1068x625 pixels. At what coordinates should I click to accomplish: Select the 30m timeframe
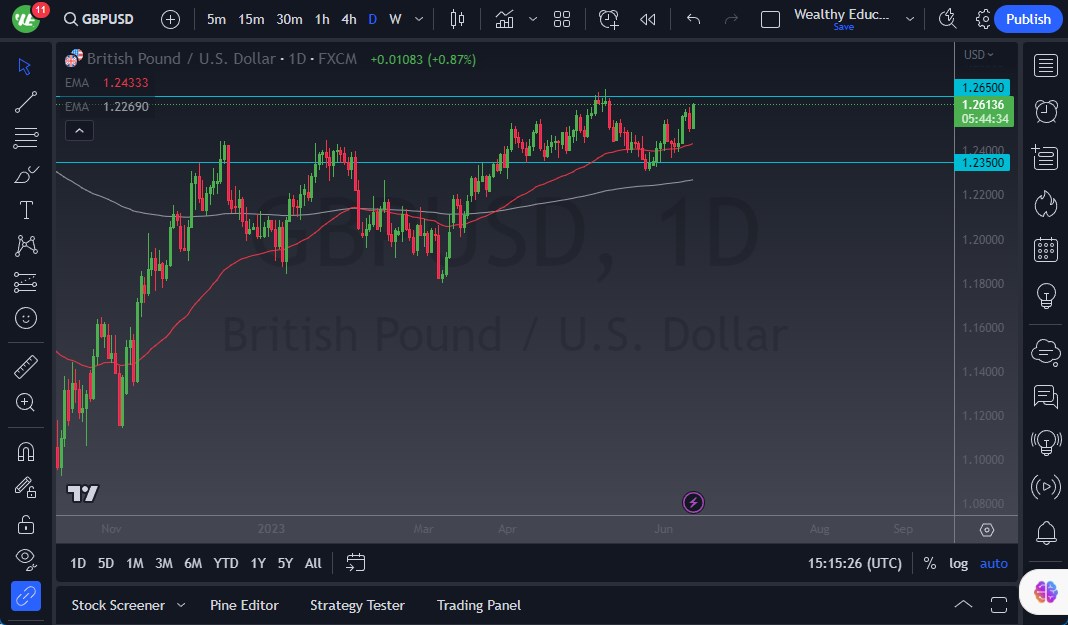pyautogui.click(x=289, y=19)
